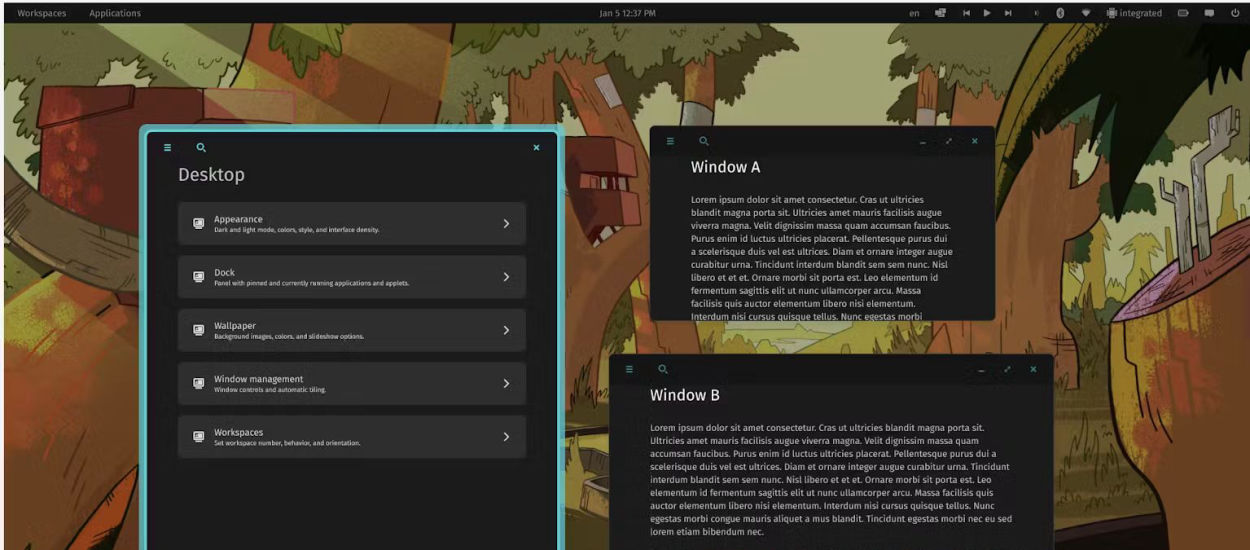Open the Workspaces settings row
This screenshot has width=1250, height=550.
click(x=351, y=437)
